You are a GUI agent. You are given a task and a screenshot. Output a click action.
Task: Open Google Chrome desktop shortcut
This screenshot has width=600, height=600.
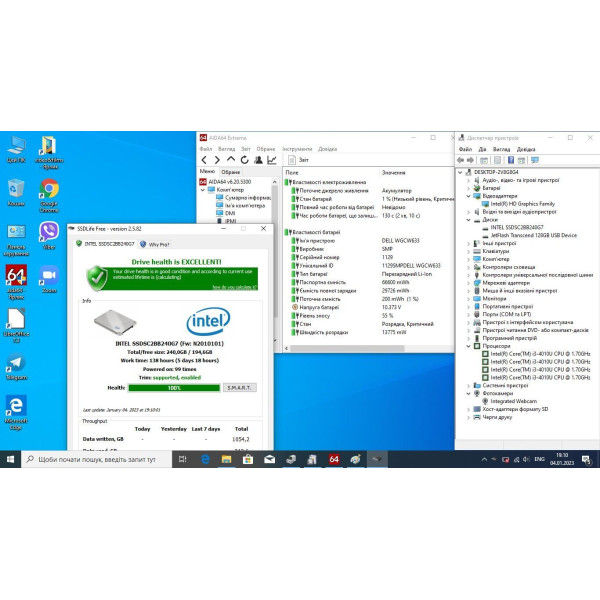49,196
